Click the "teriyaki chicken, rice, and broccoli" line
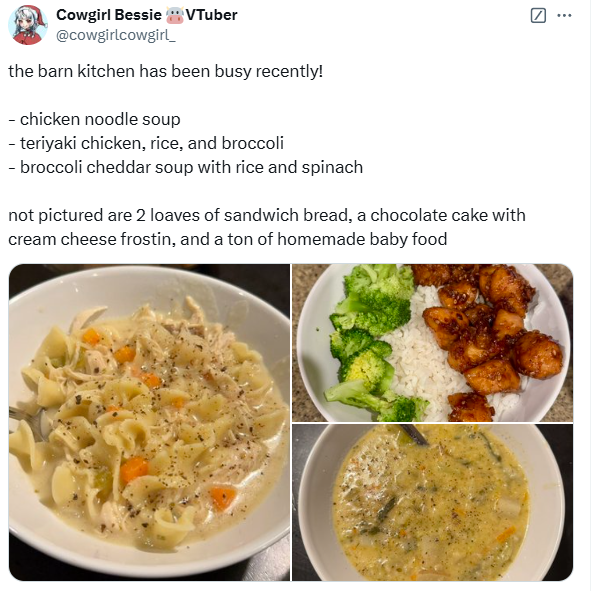Image resolution: width=592 pixels, height=591 pixels. coord(146,144)
